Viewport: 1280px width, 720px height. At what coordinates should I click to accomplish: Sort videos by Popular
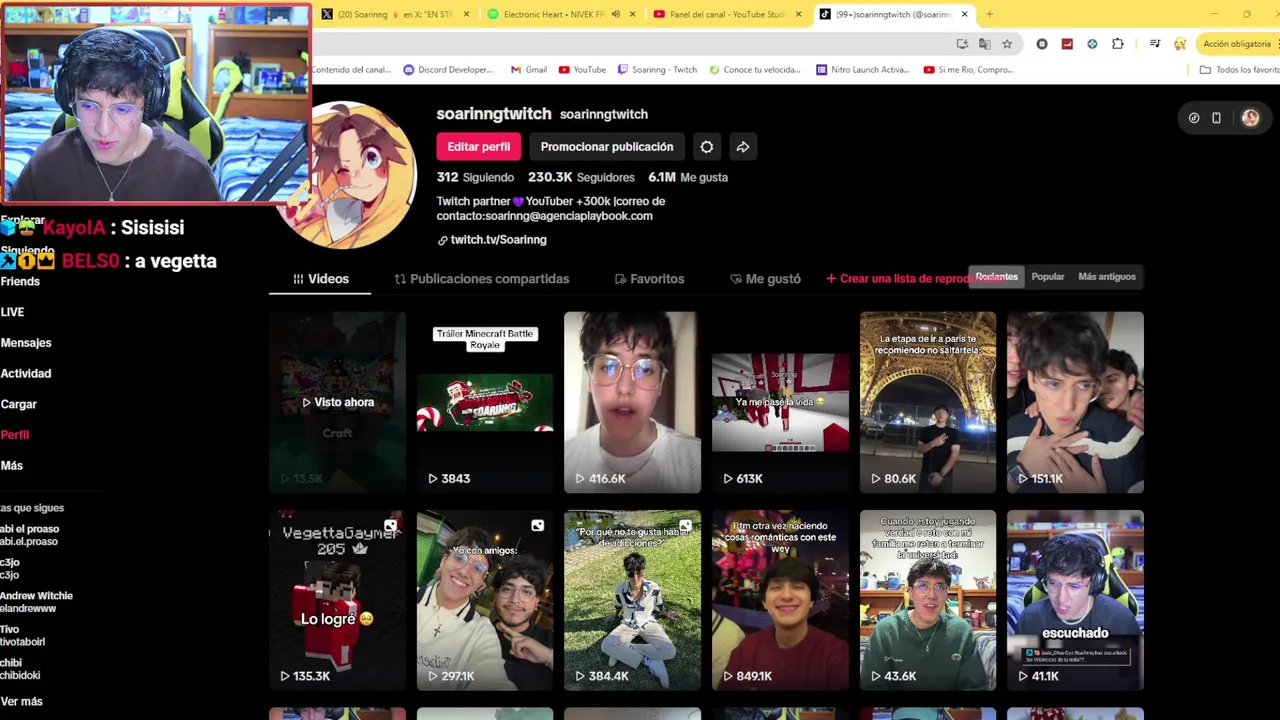(1048, 277)
